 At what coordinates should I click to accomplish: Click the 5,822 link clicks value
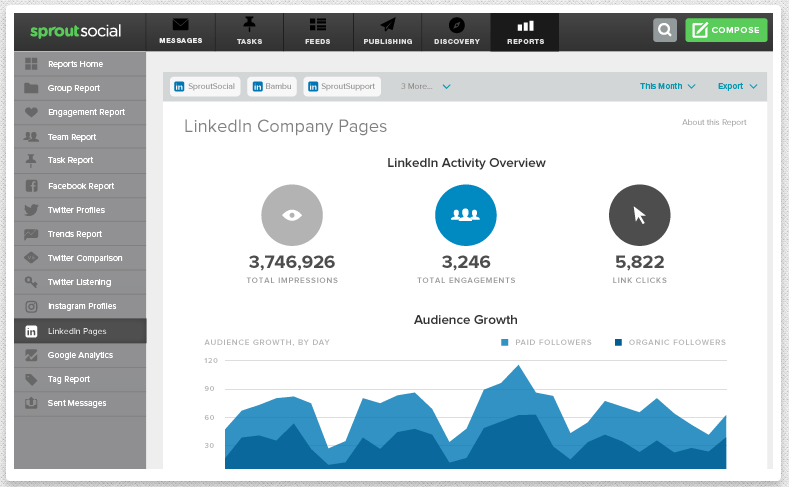click(640, 262)
